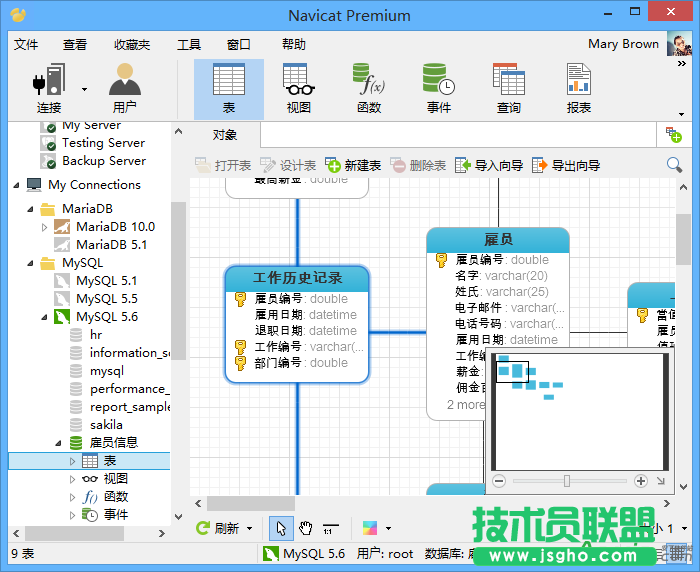Open the 连接 dropdown arrow

pyautogui.click(x=84, y=89)
